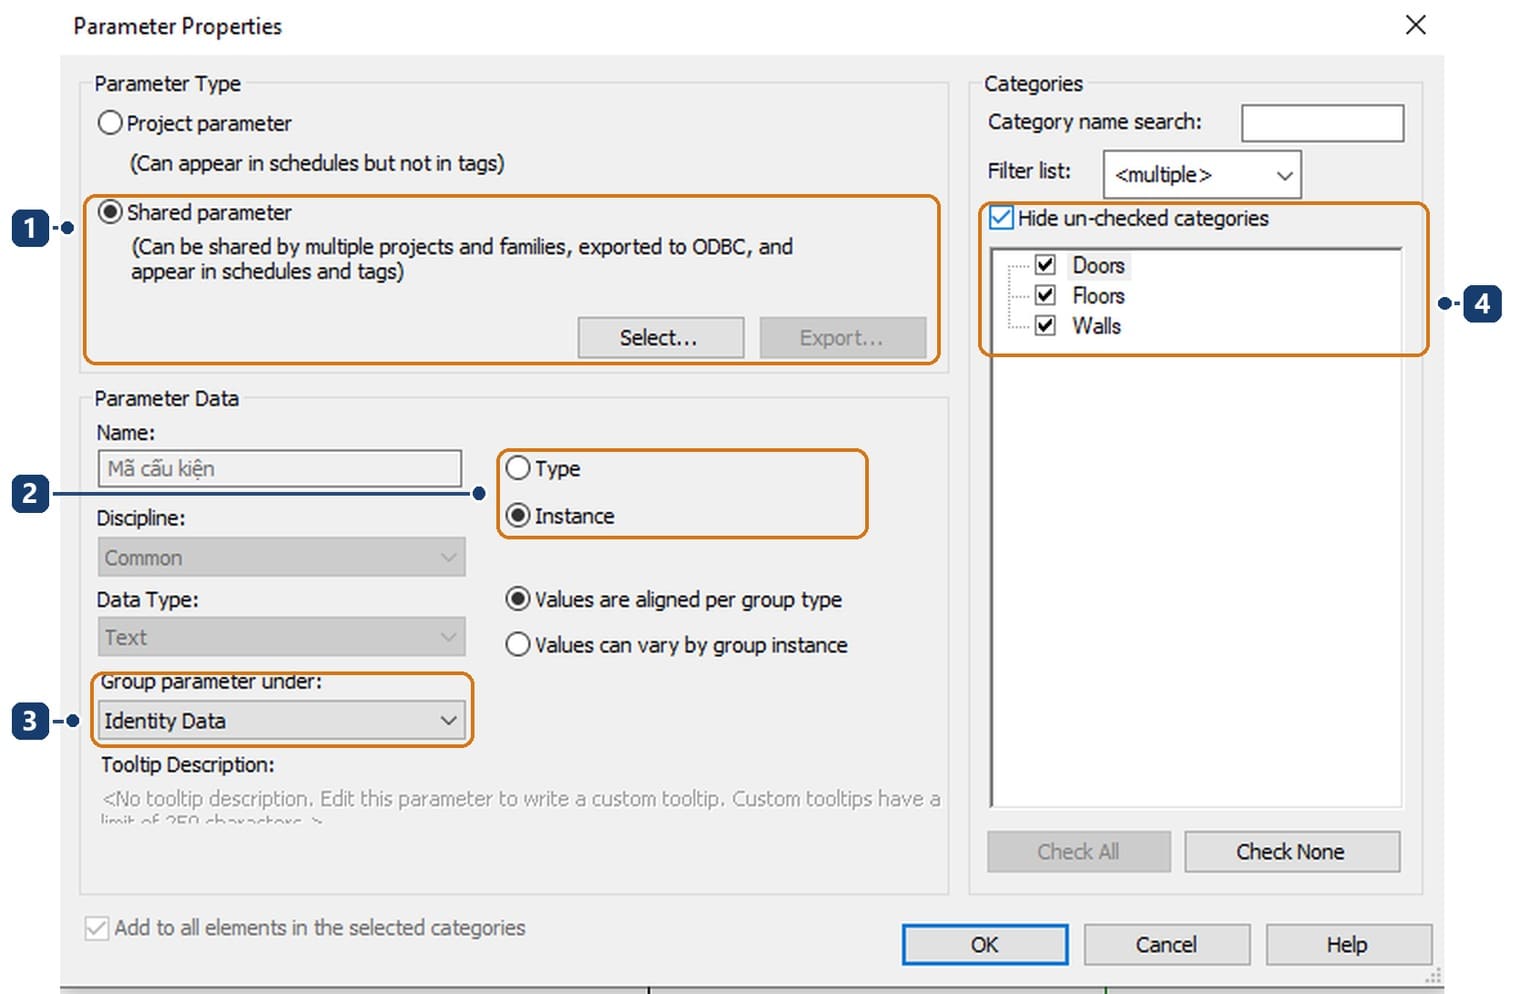Click the Check None button
The image size is (1520, 994).
point(1291,851)
